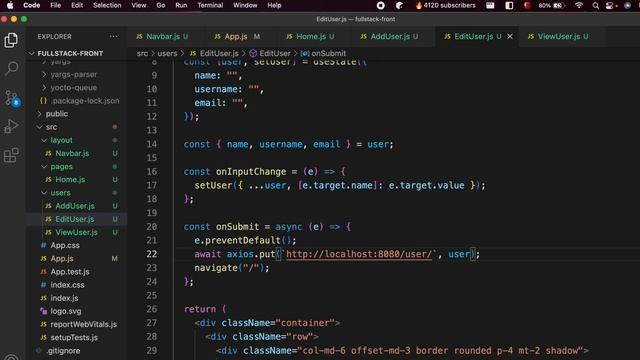The image size is (640, 360).
Task: Open the Run and Debug view
Action: click(11, 126)
